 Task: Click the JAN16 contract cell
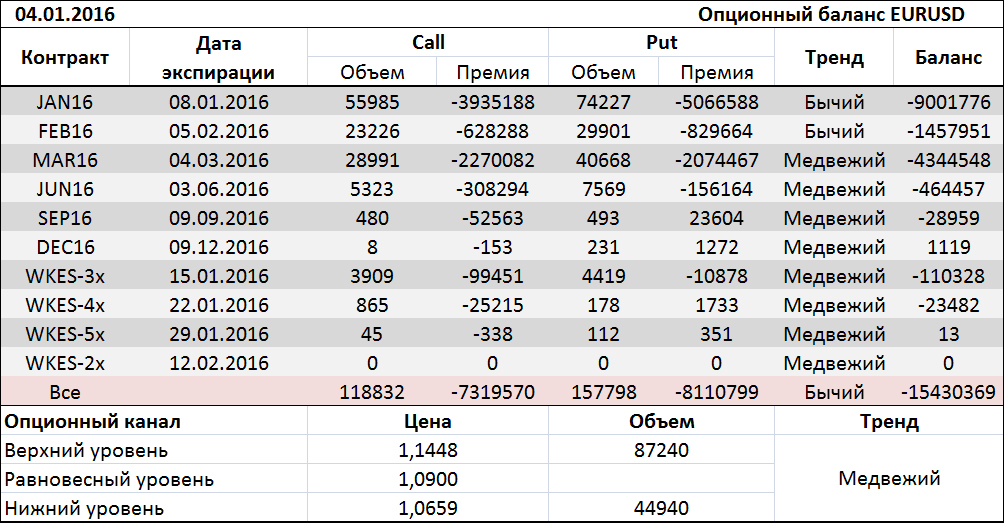pyautogui.click(x=65, y=102)
